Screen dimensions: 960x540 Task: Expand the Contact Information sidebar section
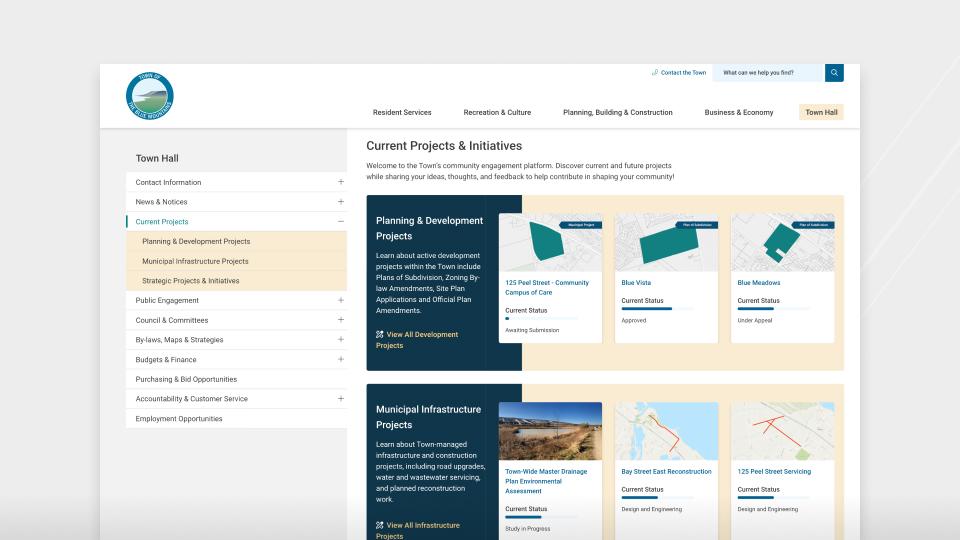(340, 182)
